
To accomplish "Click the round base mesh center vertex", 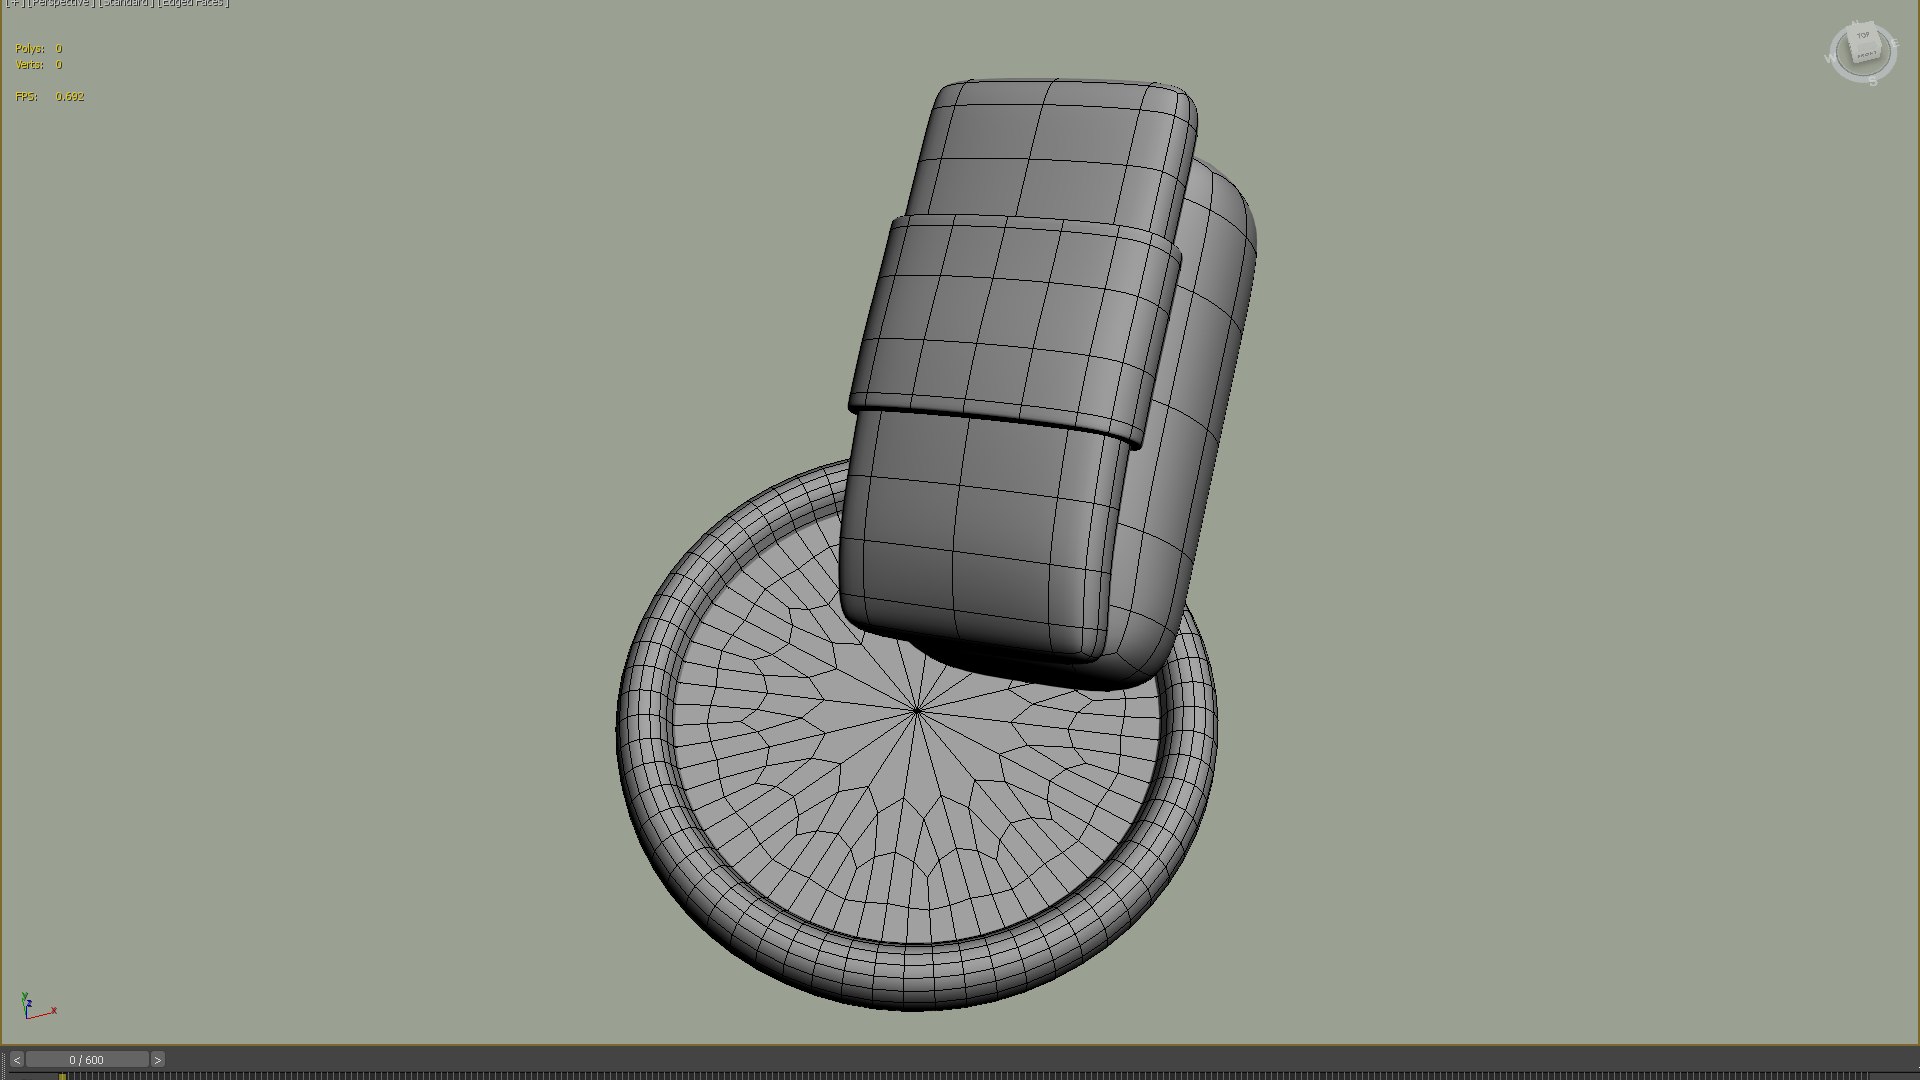I will [x=917, y=711].
